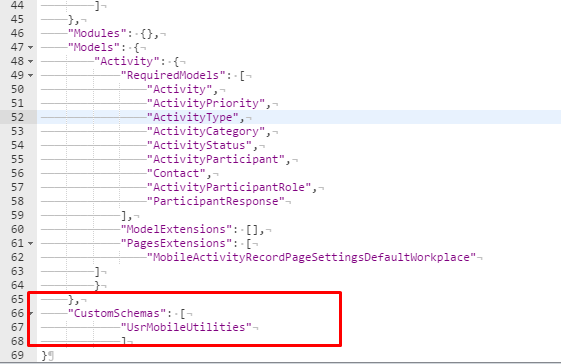Screen dimensions: 561x364
Task: Click the "ActivityParticipantRole" entry
Action: pos(229,188)
